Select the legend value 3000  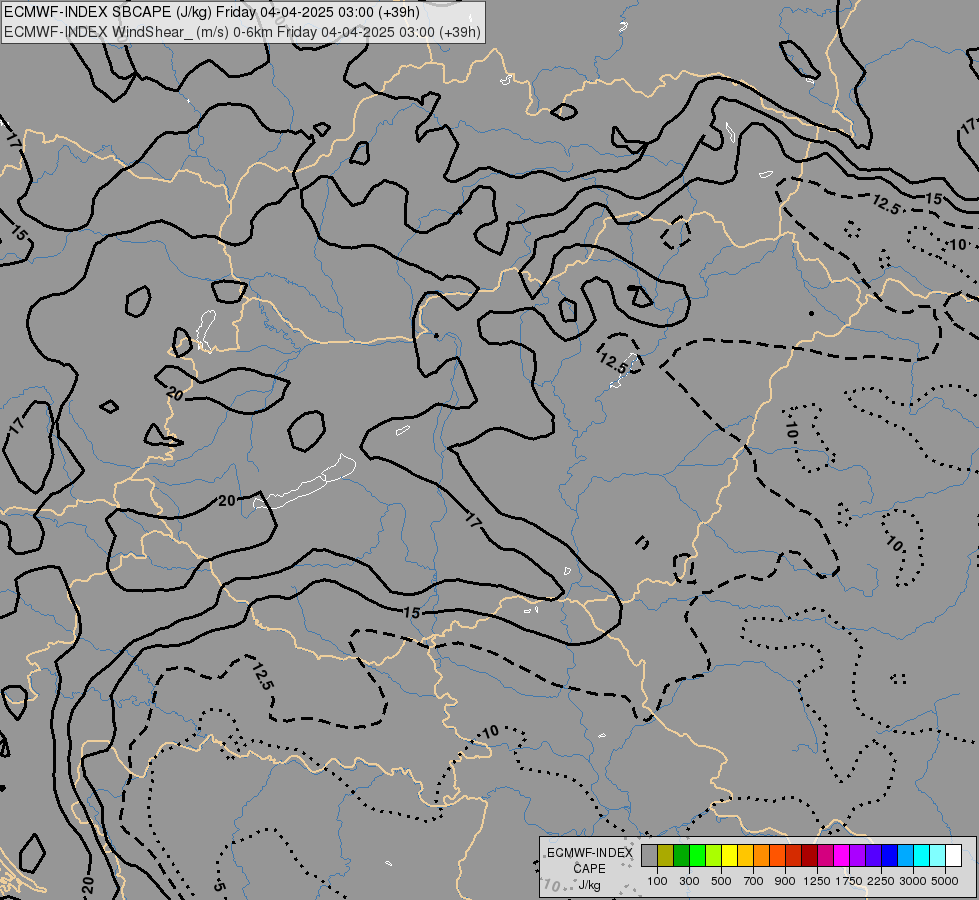913,881
